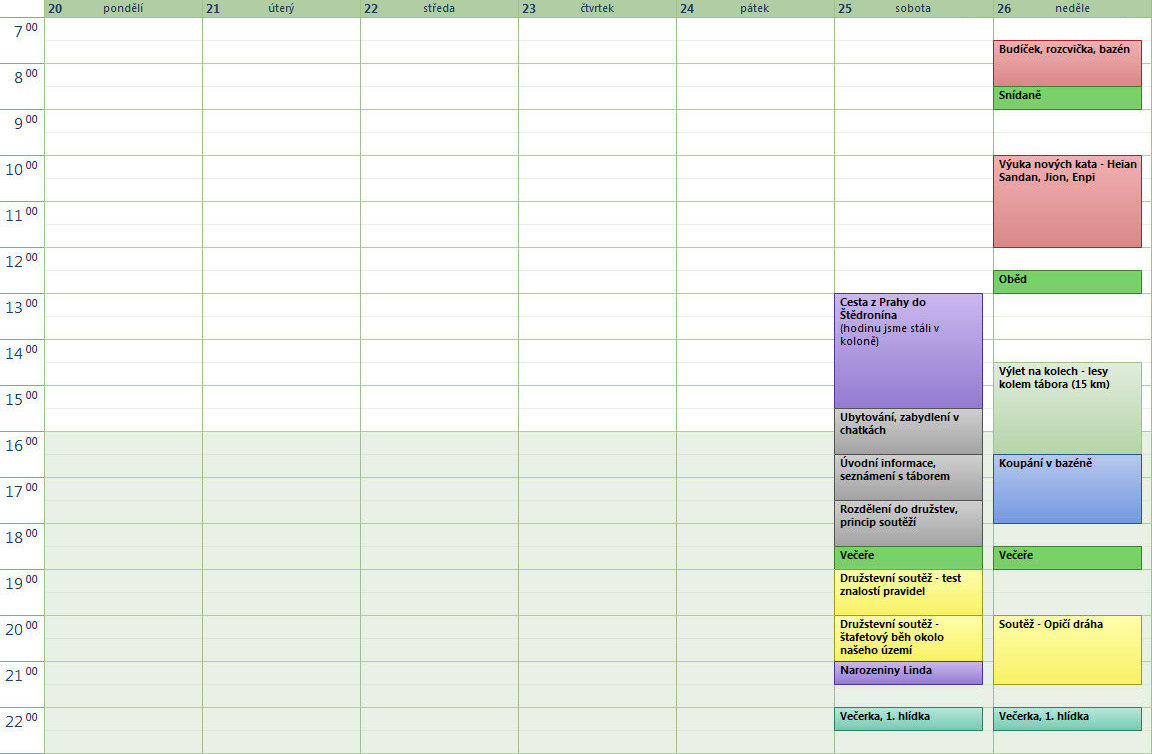Open the štafetový běh competition event
Viewport: 1152px width, 754px height.
[x=908, y=638]
